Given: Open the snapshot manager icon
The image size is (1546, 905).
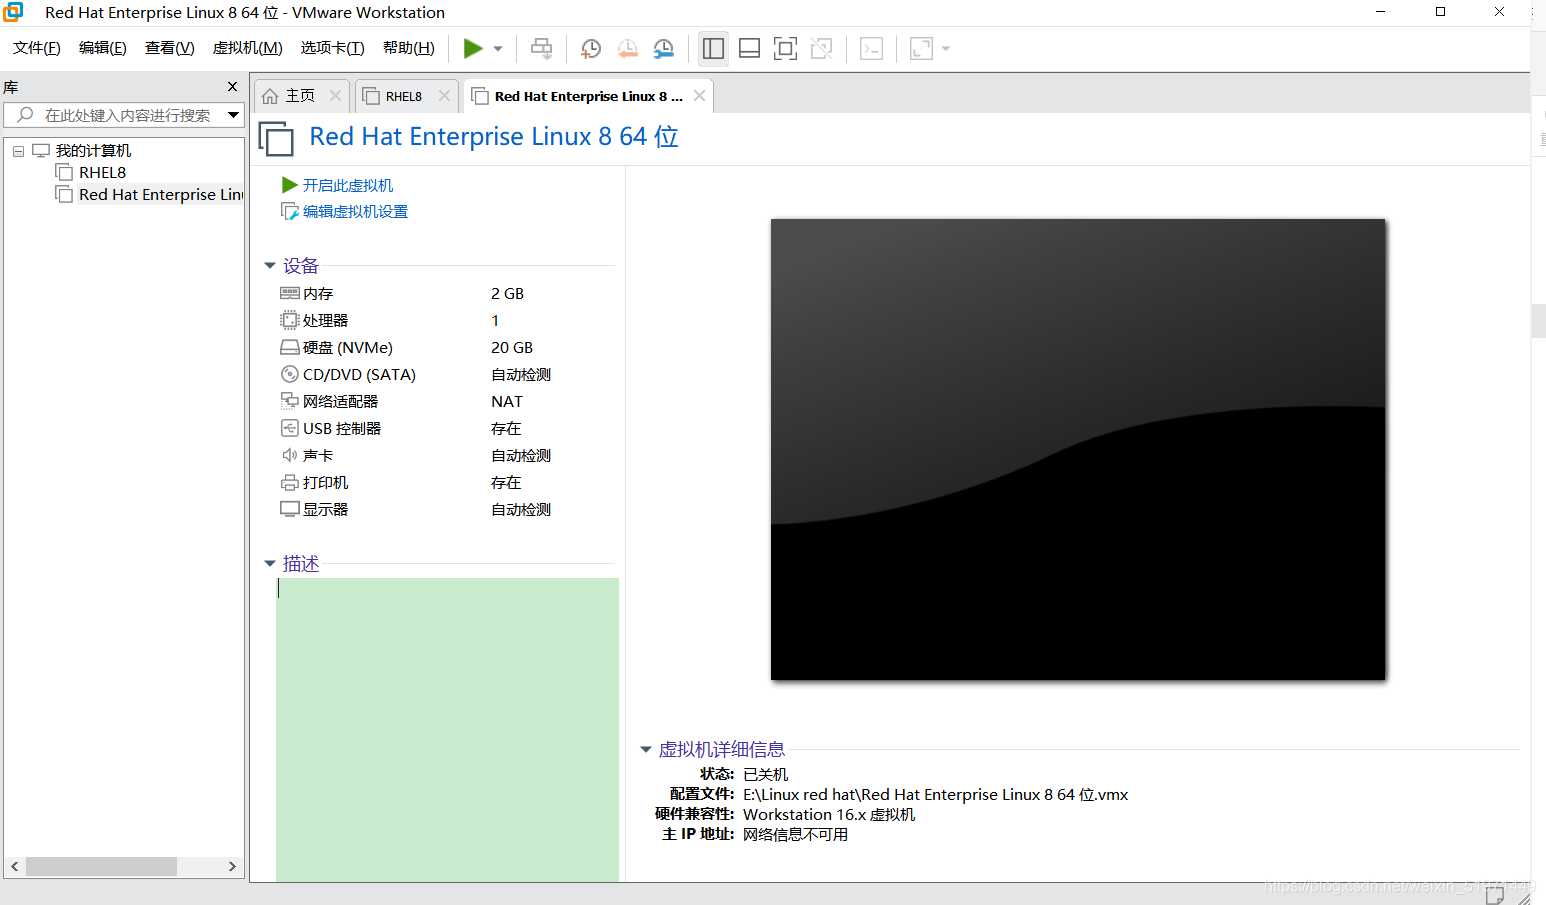Looking at the screenshot, I should [x=663, y=48].
